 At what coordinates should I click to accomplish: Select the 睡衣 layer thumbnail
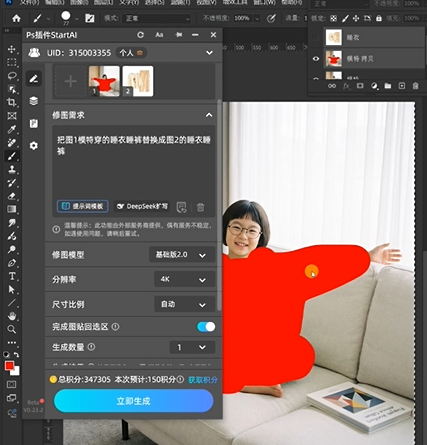[334, 37]
